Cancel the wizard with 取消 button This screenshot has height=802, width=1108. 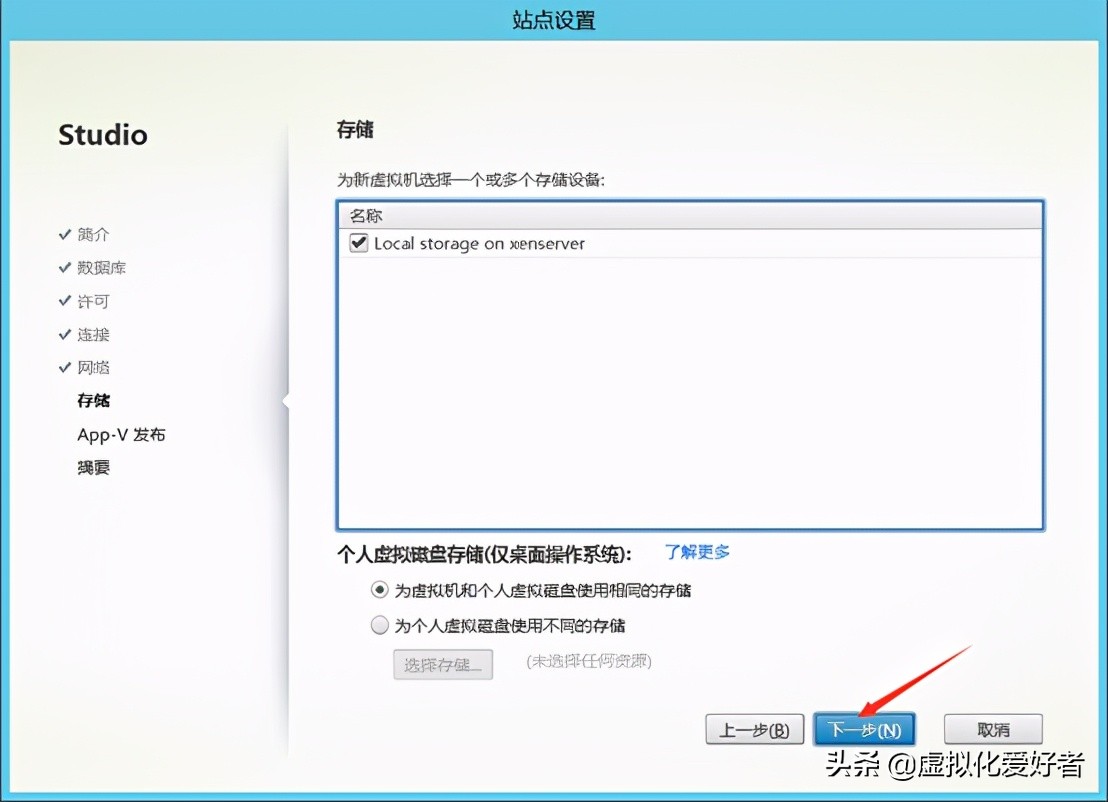pos(993,730)
